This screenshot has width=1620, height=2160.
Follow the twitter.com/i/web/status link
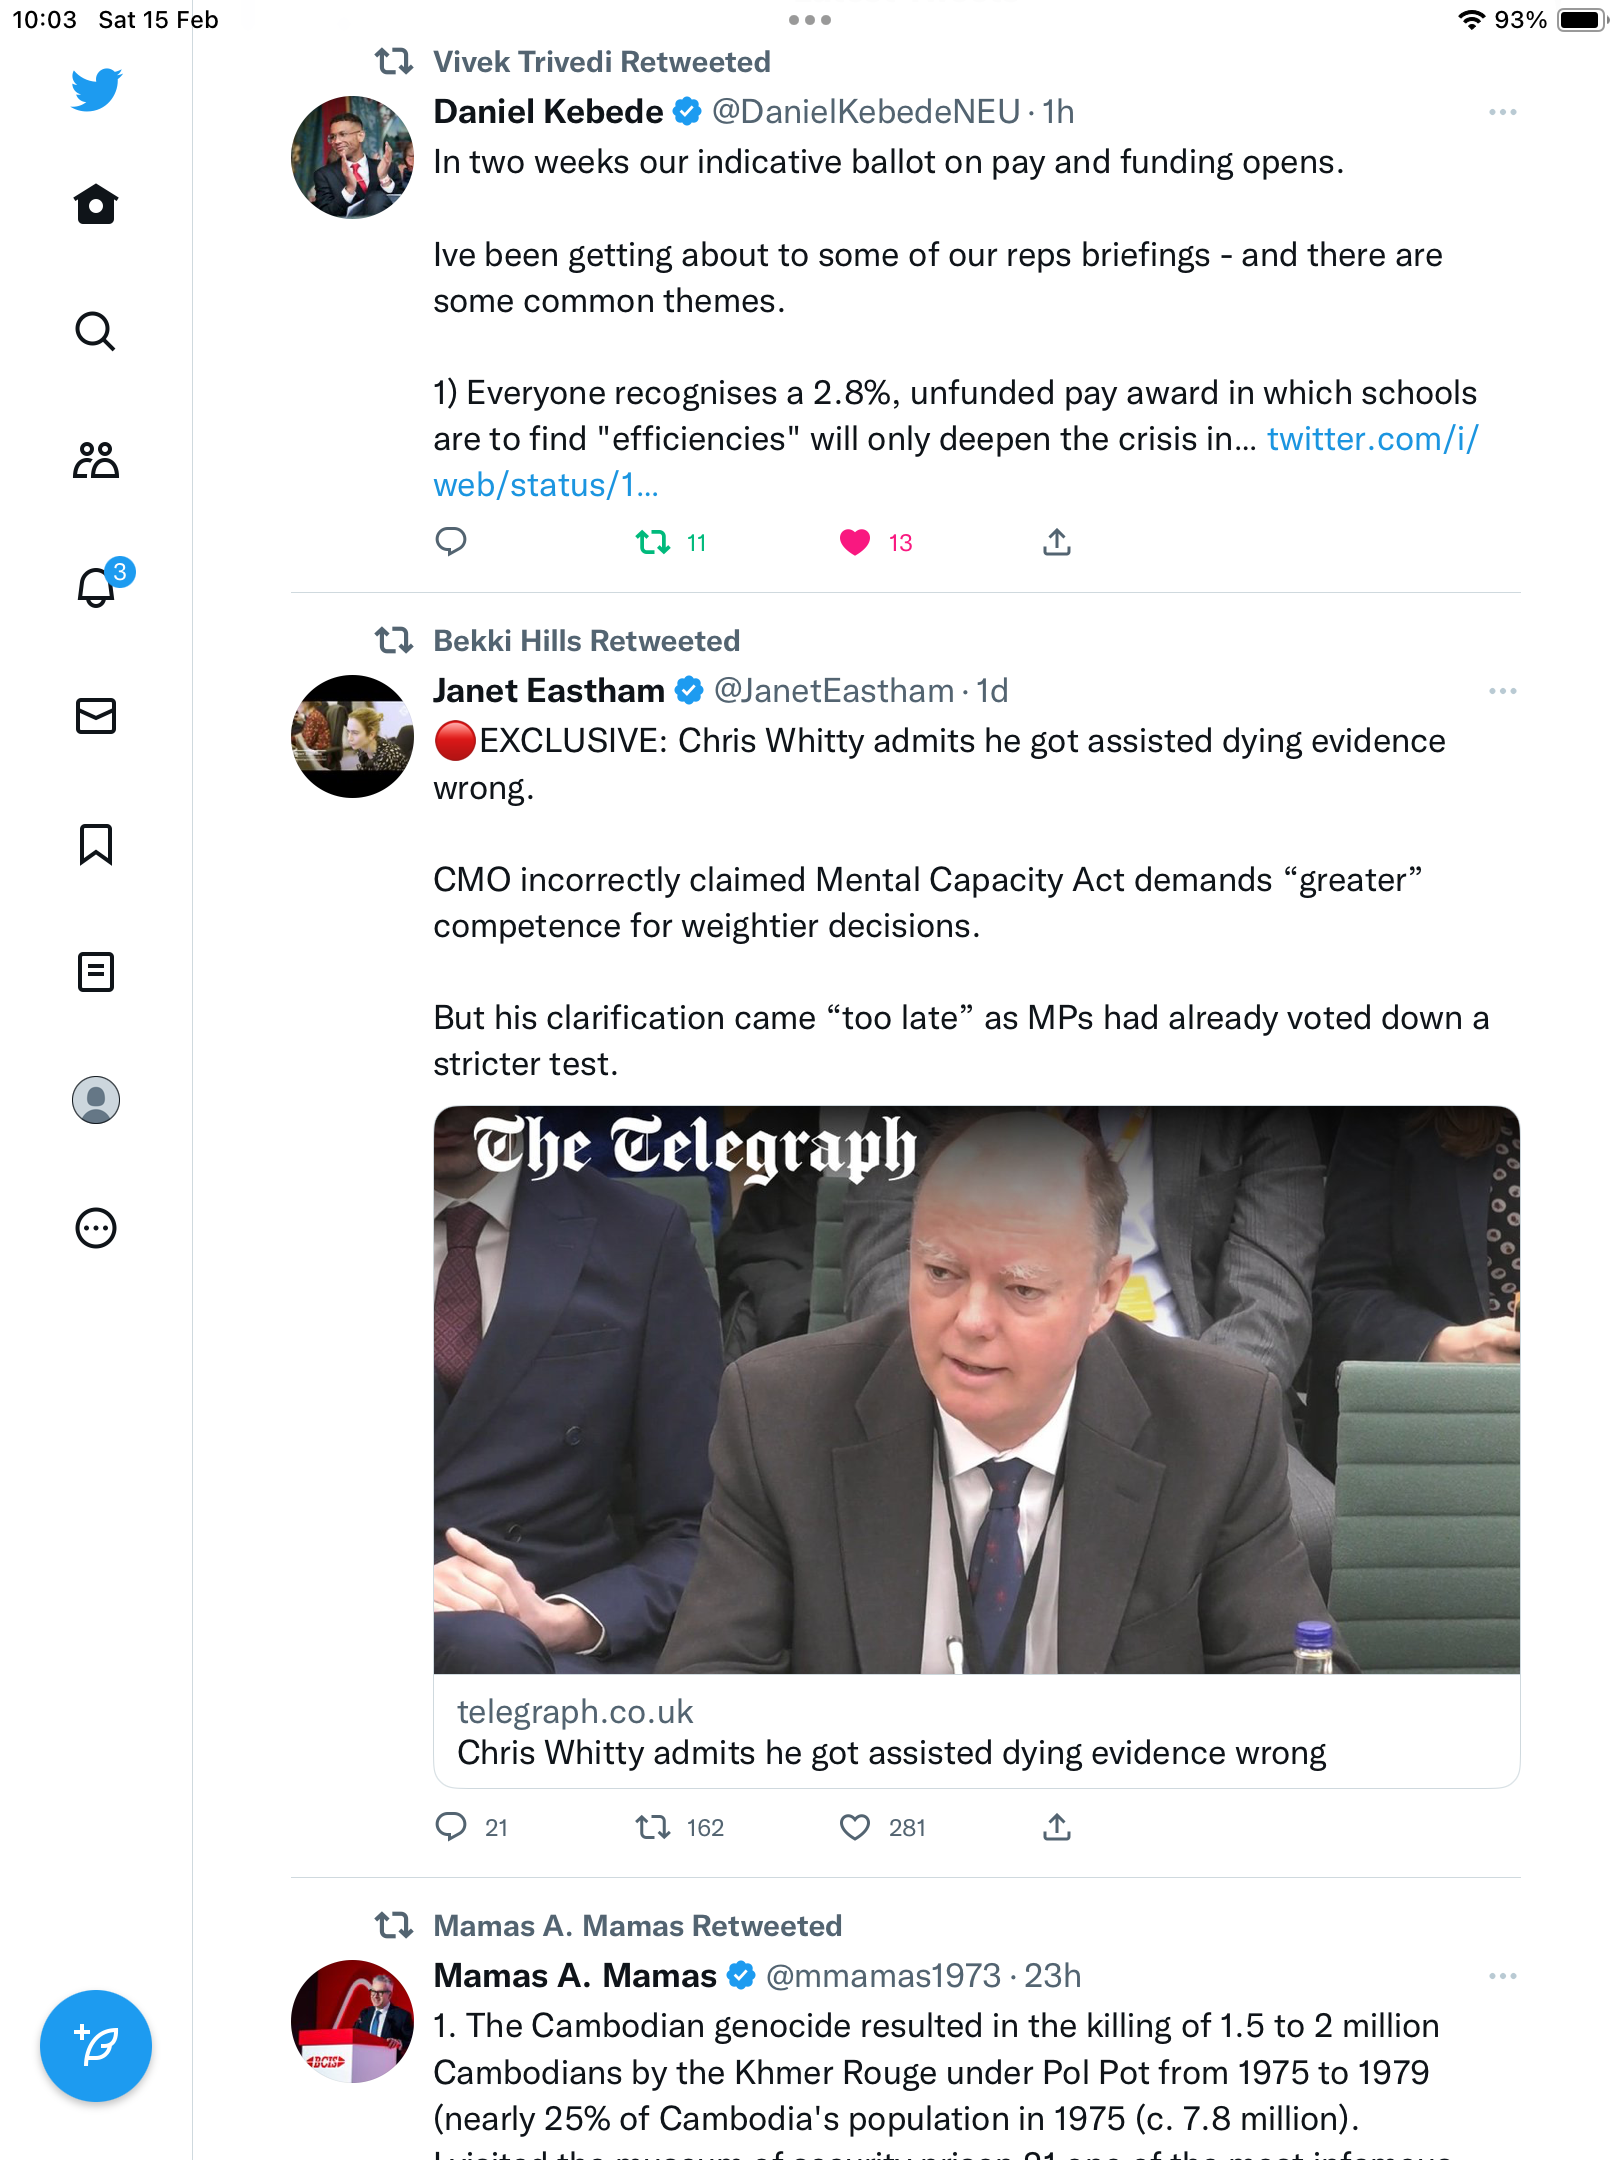coord(956,462)
